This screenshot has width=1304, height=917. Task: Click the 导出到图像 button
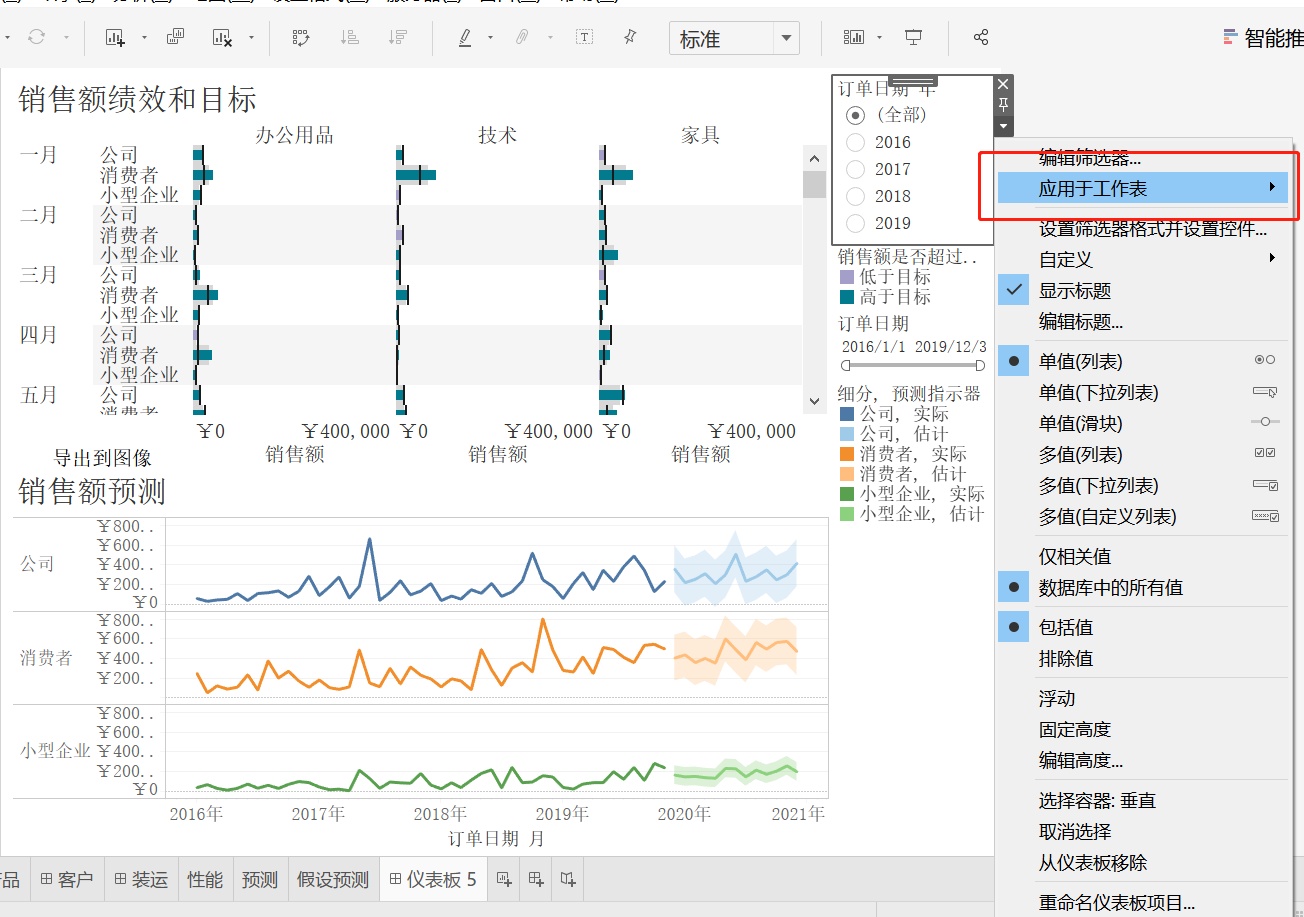[102, 458]
